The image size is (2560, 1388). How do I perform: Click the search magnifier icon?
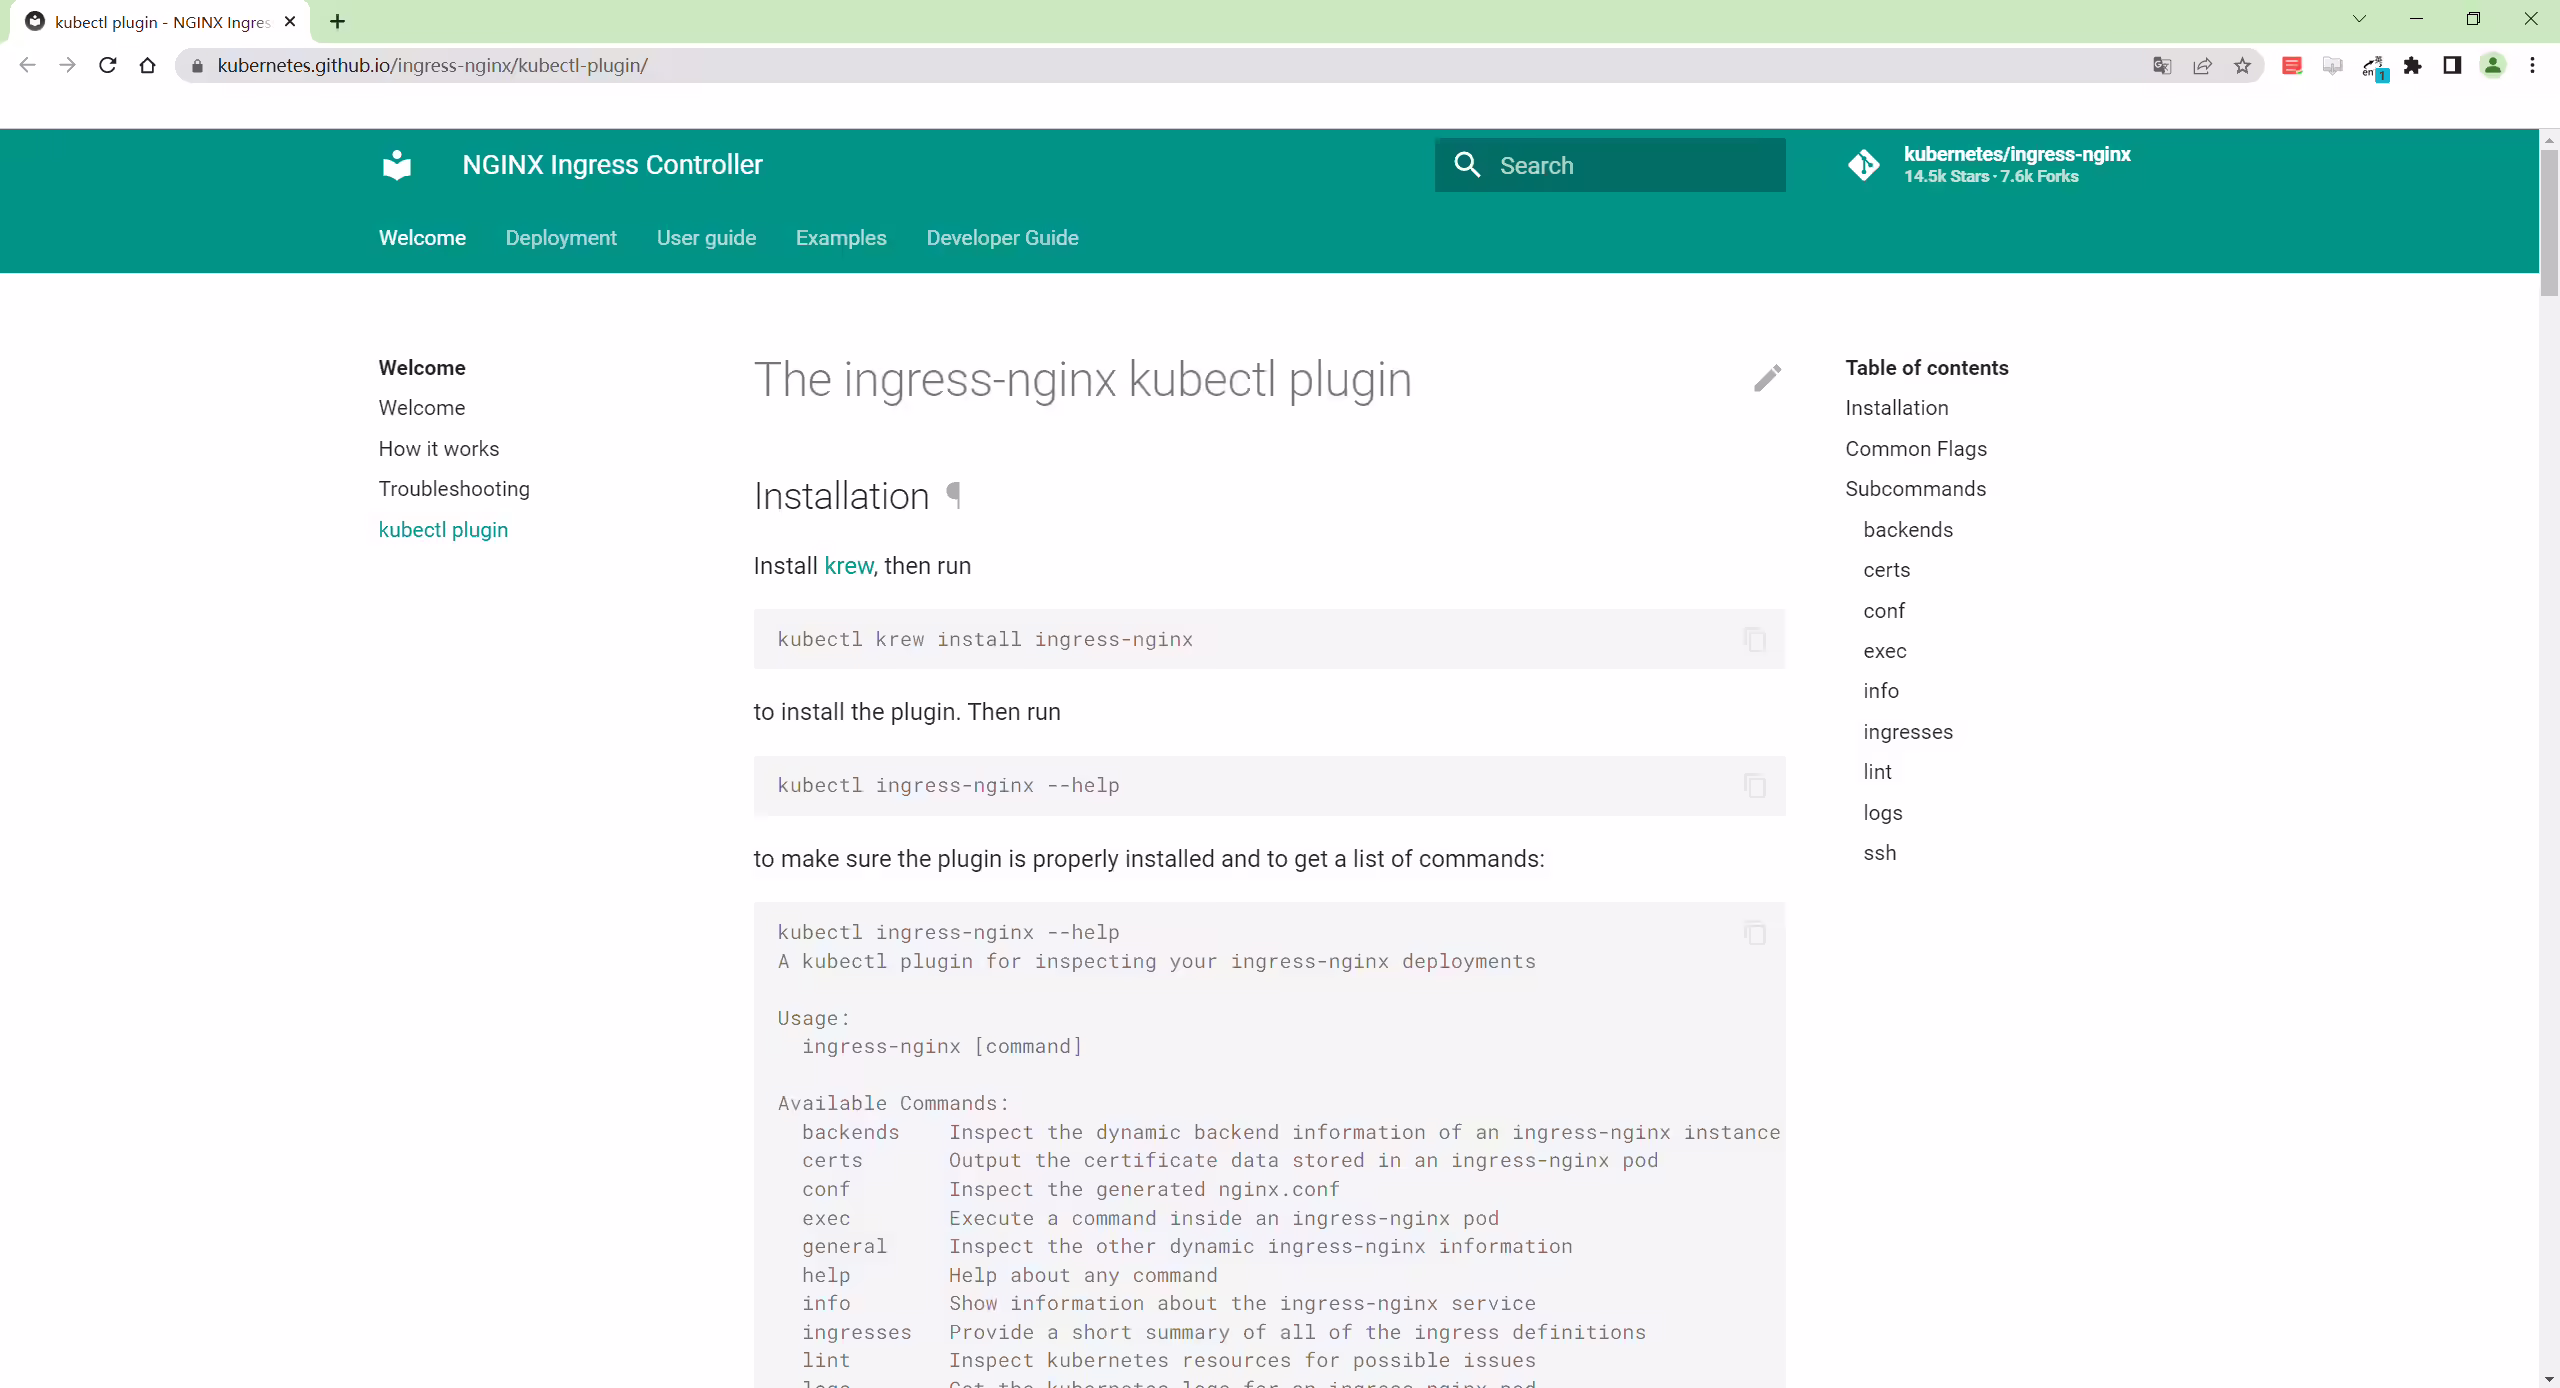click(x=1467, y=165)
